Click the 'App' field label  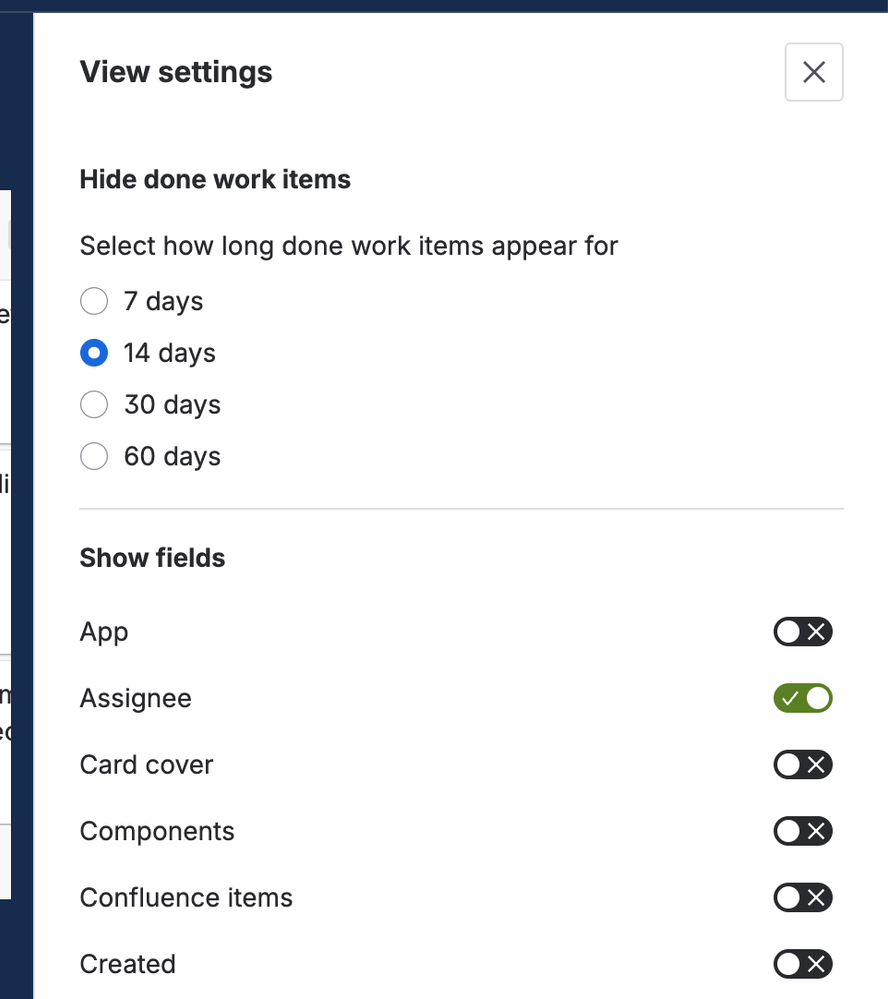pos(104,633)
